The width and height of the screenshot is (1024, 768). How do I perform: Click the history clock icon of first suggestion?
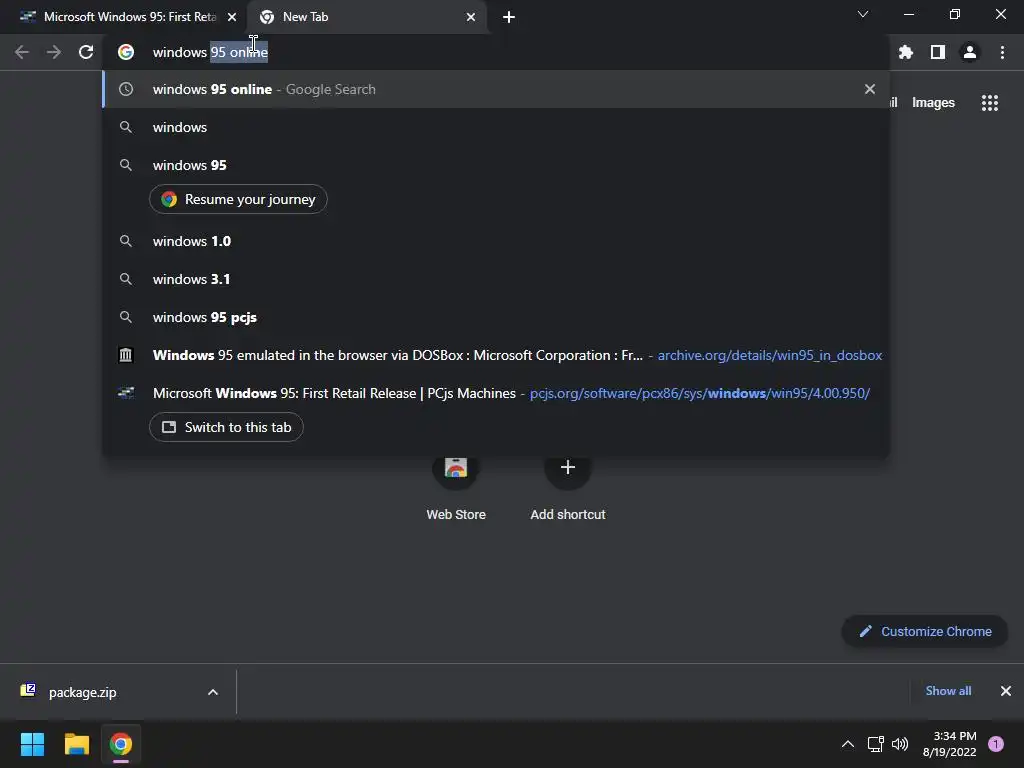click(126, 89)
